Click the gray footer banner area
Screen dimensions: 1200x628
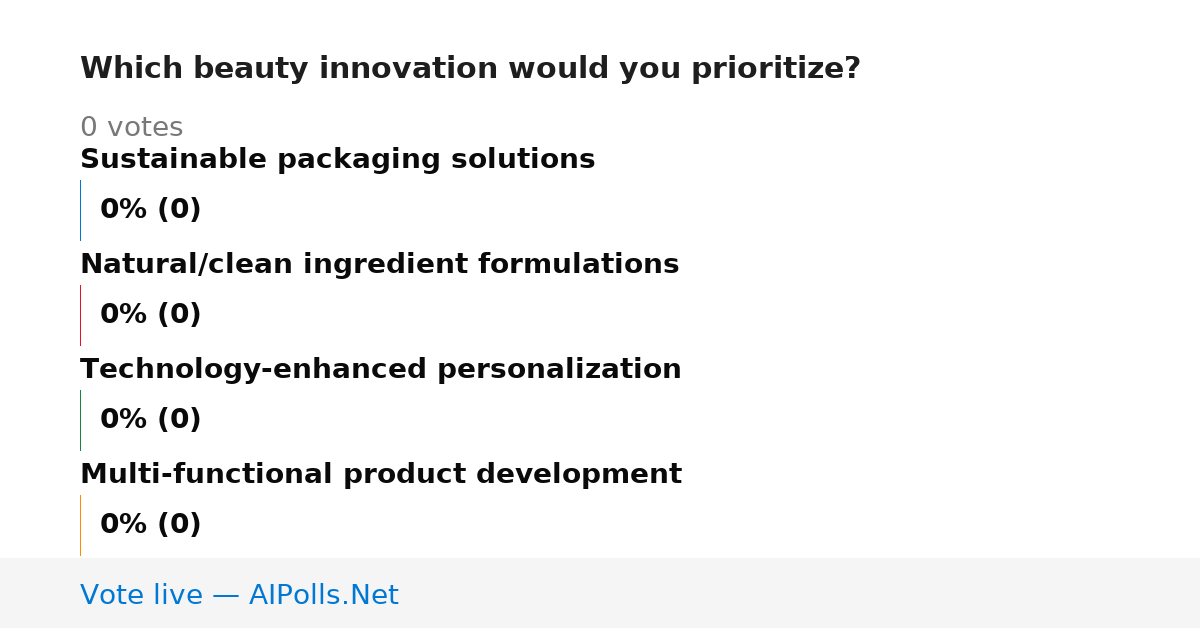600,593
